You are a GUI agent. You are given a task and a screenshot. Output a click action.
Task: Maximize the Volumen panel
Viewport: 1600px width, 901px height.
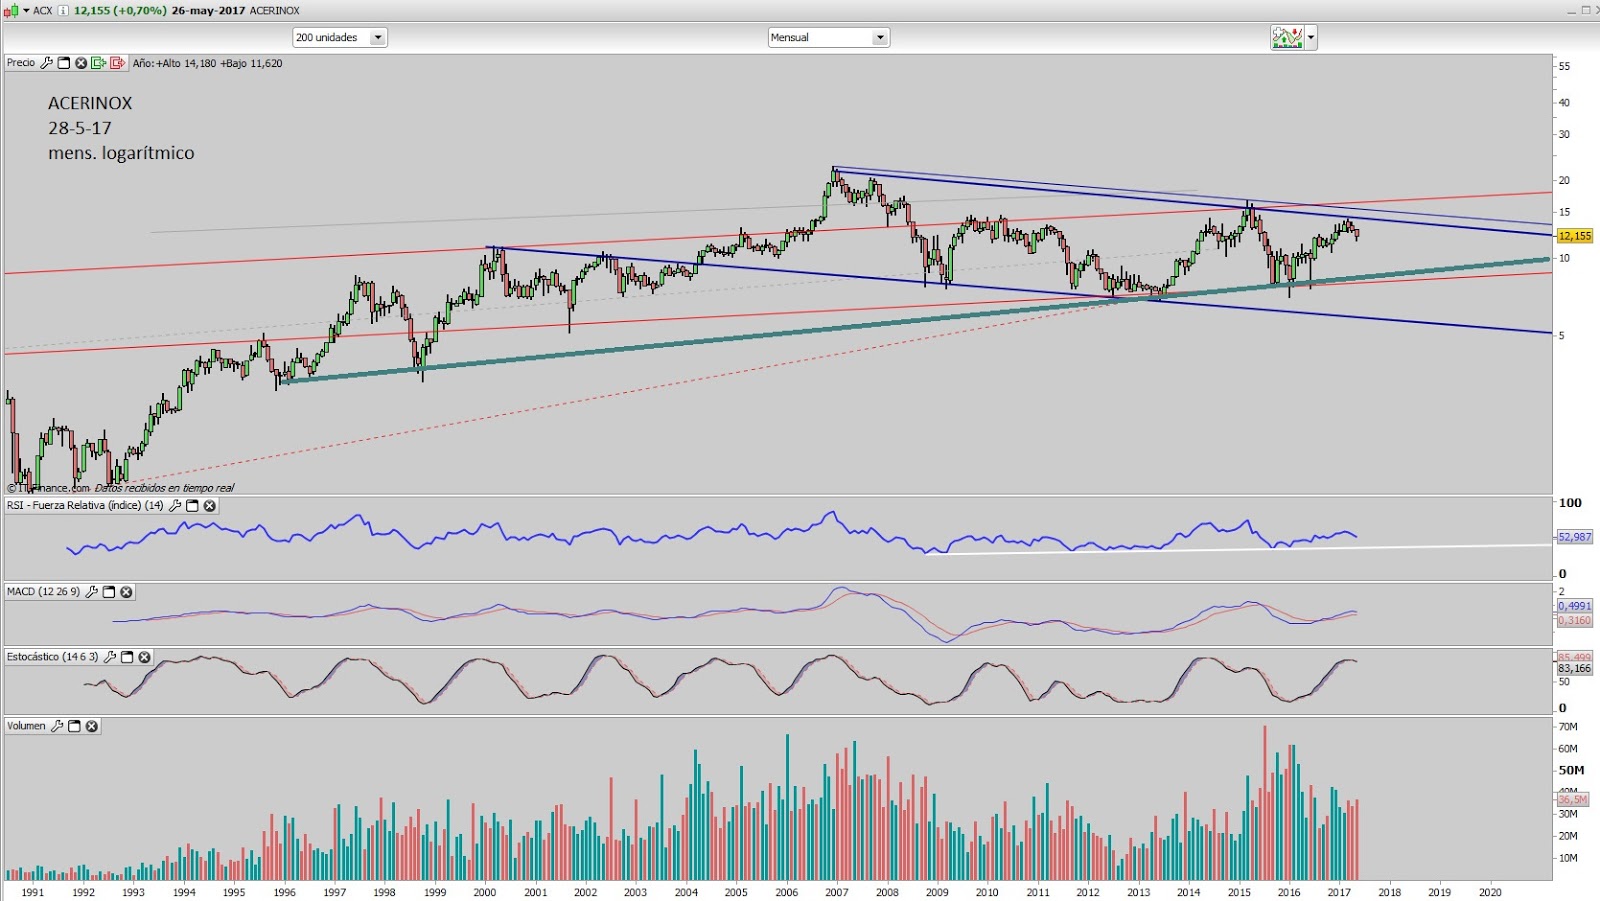click(x=74, y=726)
